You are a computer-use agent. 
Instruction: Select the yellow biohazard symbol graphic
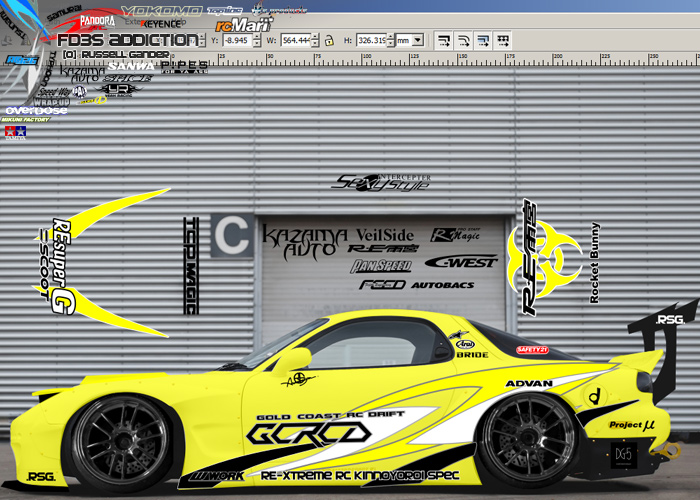click(545, 260)
